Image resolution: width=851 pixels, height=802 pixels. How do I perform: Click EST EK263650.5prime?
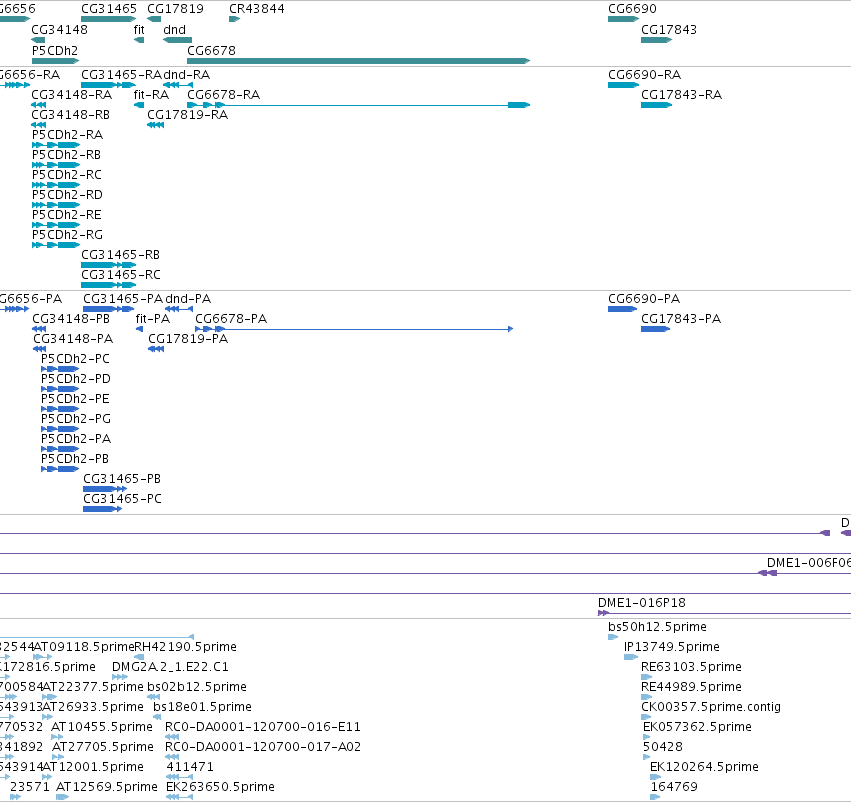[220, 787]
